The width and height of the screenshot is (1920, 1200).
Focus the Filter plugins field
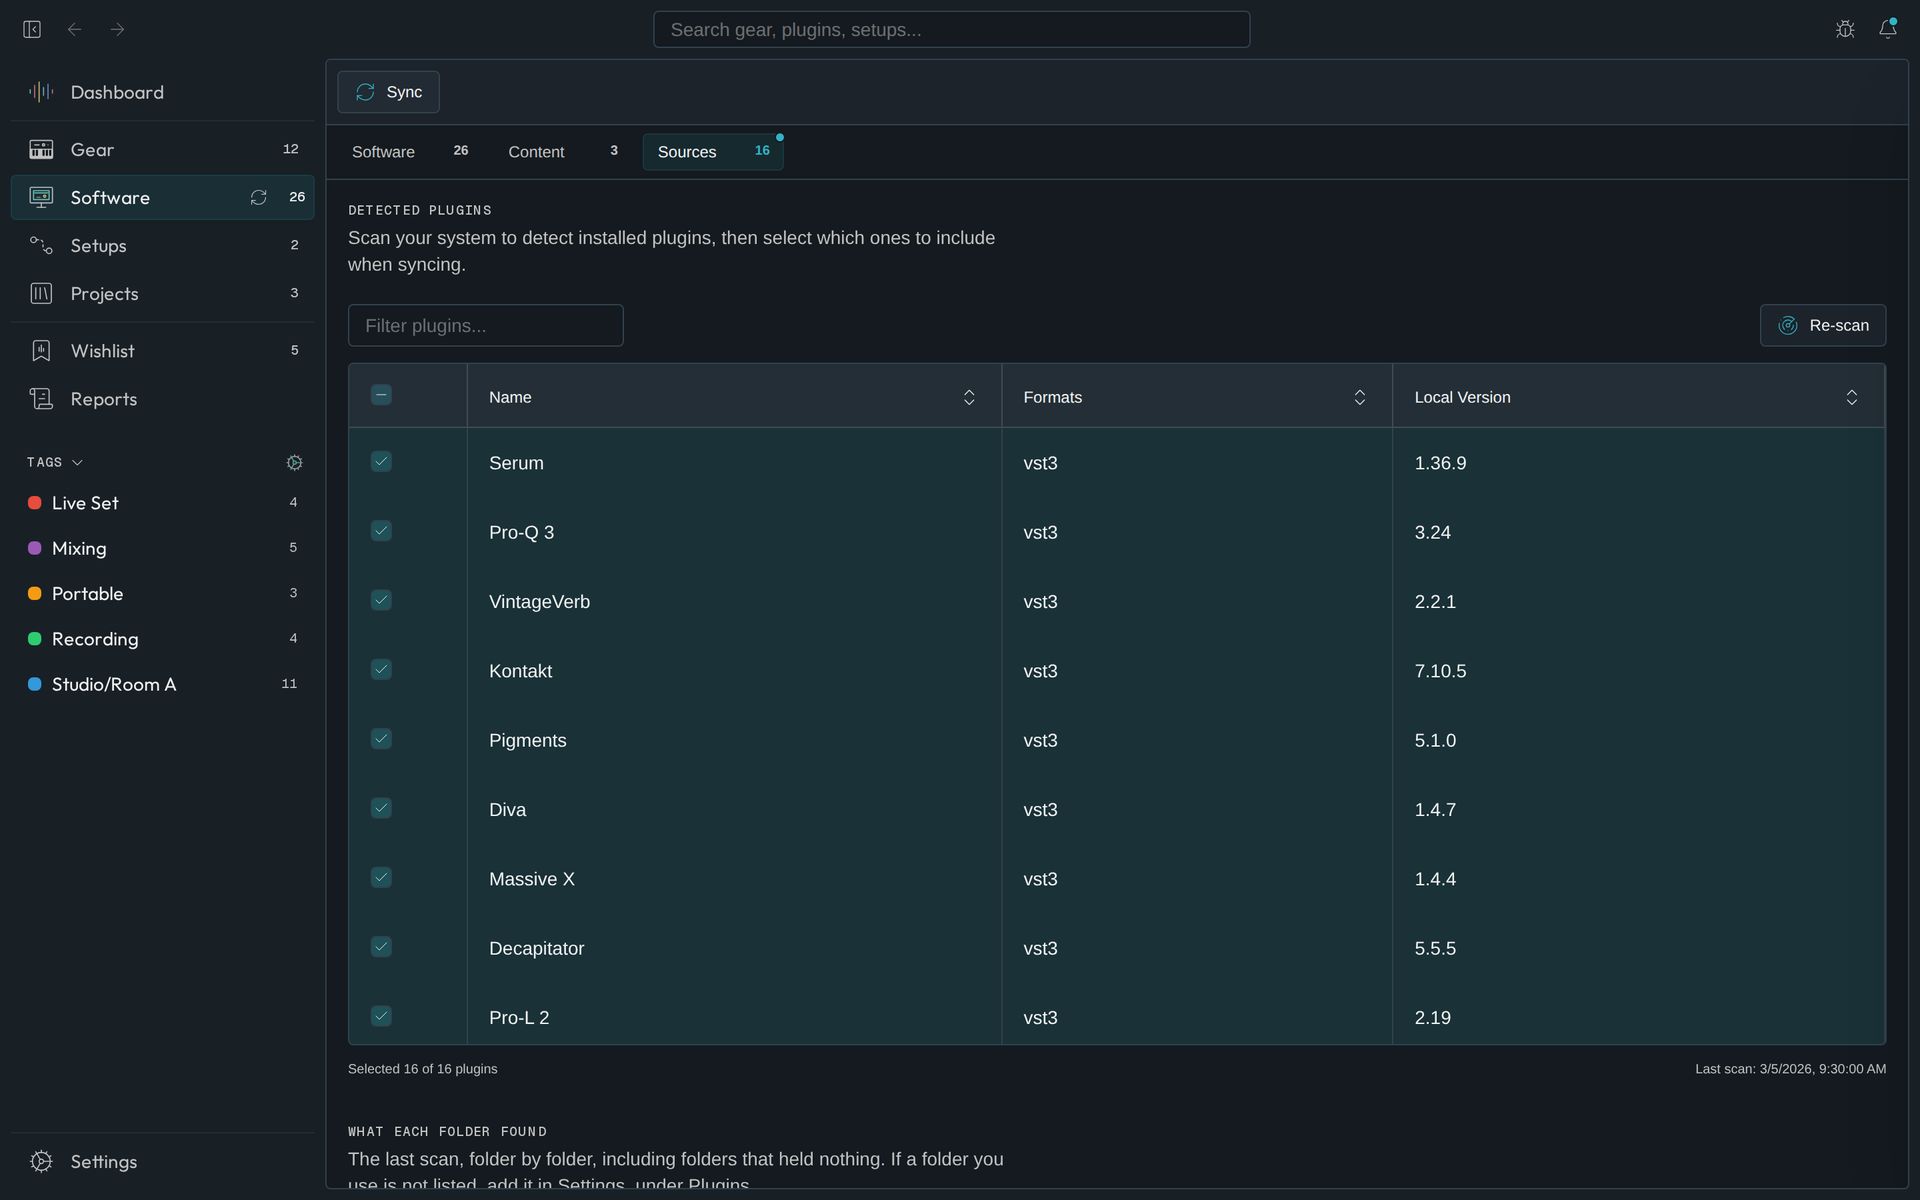click(486, 326)
